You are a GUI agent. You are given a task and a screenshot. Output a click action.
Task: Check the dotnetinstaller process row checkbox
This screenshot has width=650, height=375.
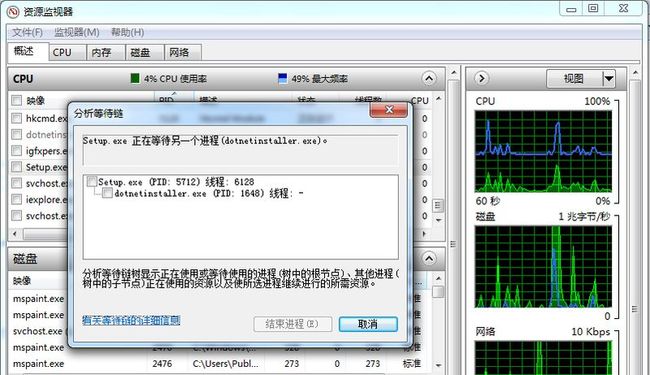coord(16,135)
